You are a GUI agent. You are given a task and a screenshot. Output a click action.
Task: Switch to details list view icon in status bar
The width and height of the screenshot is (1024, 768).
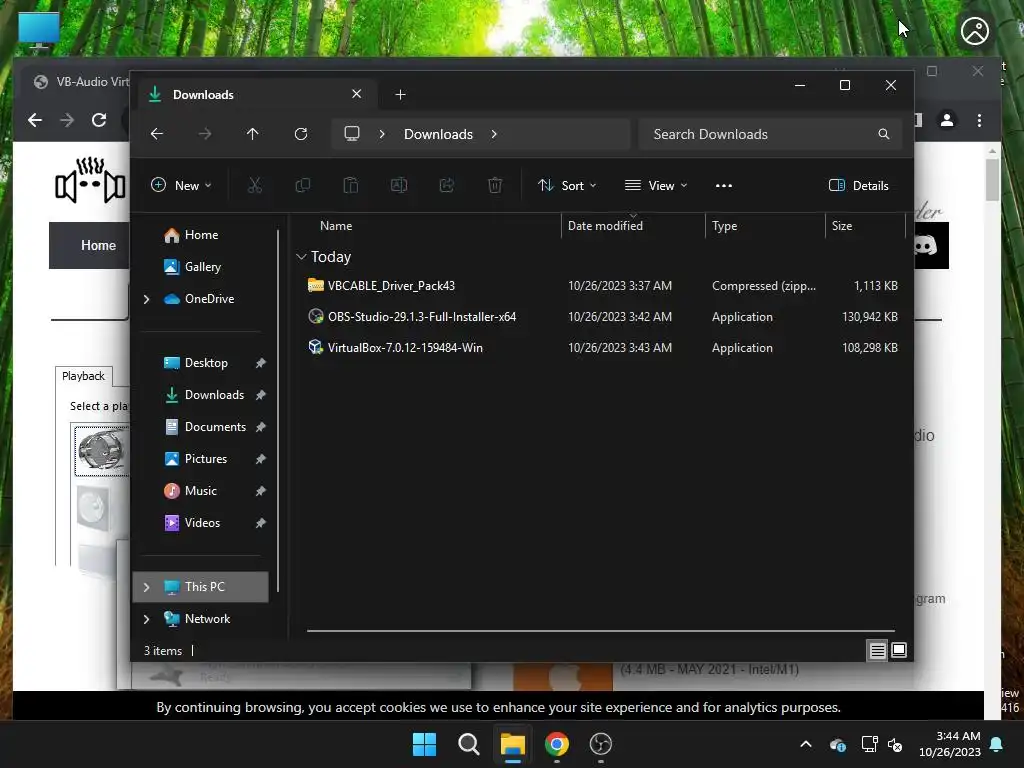point(877,650)
